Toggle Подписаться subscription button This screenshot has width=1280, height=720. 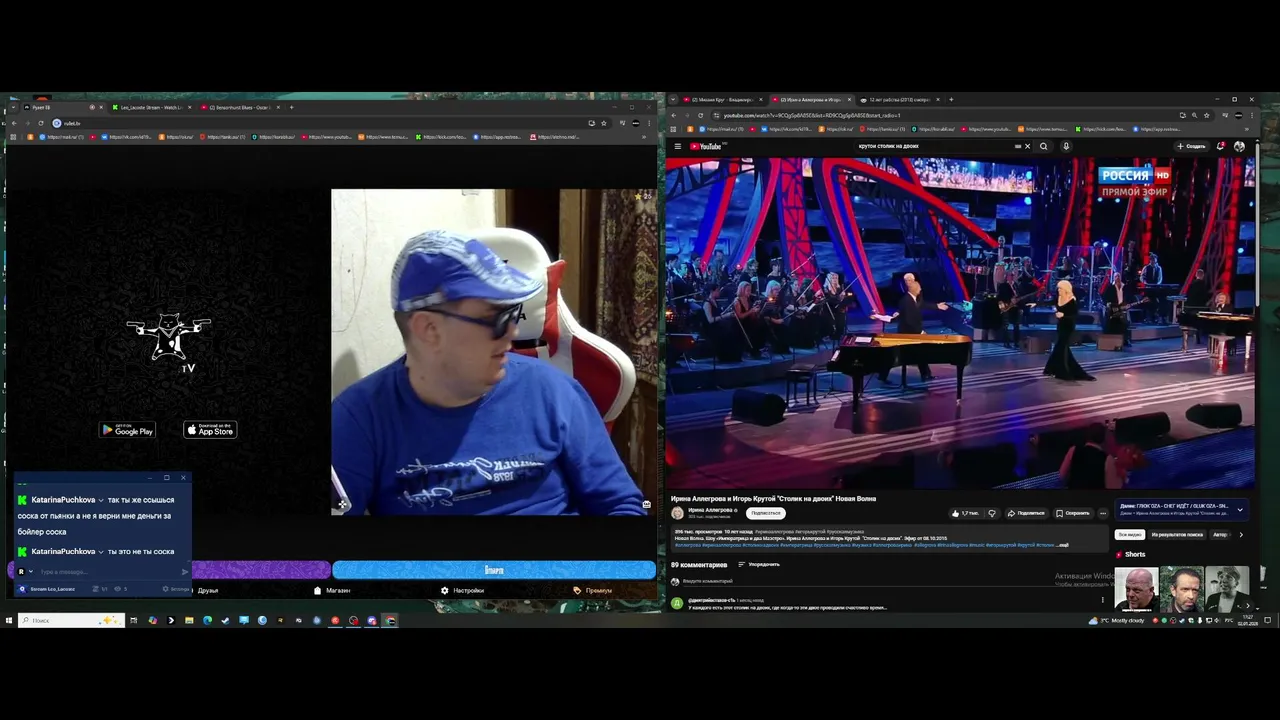pyautogui.click(x=765, y=513)
